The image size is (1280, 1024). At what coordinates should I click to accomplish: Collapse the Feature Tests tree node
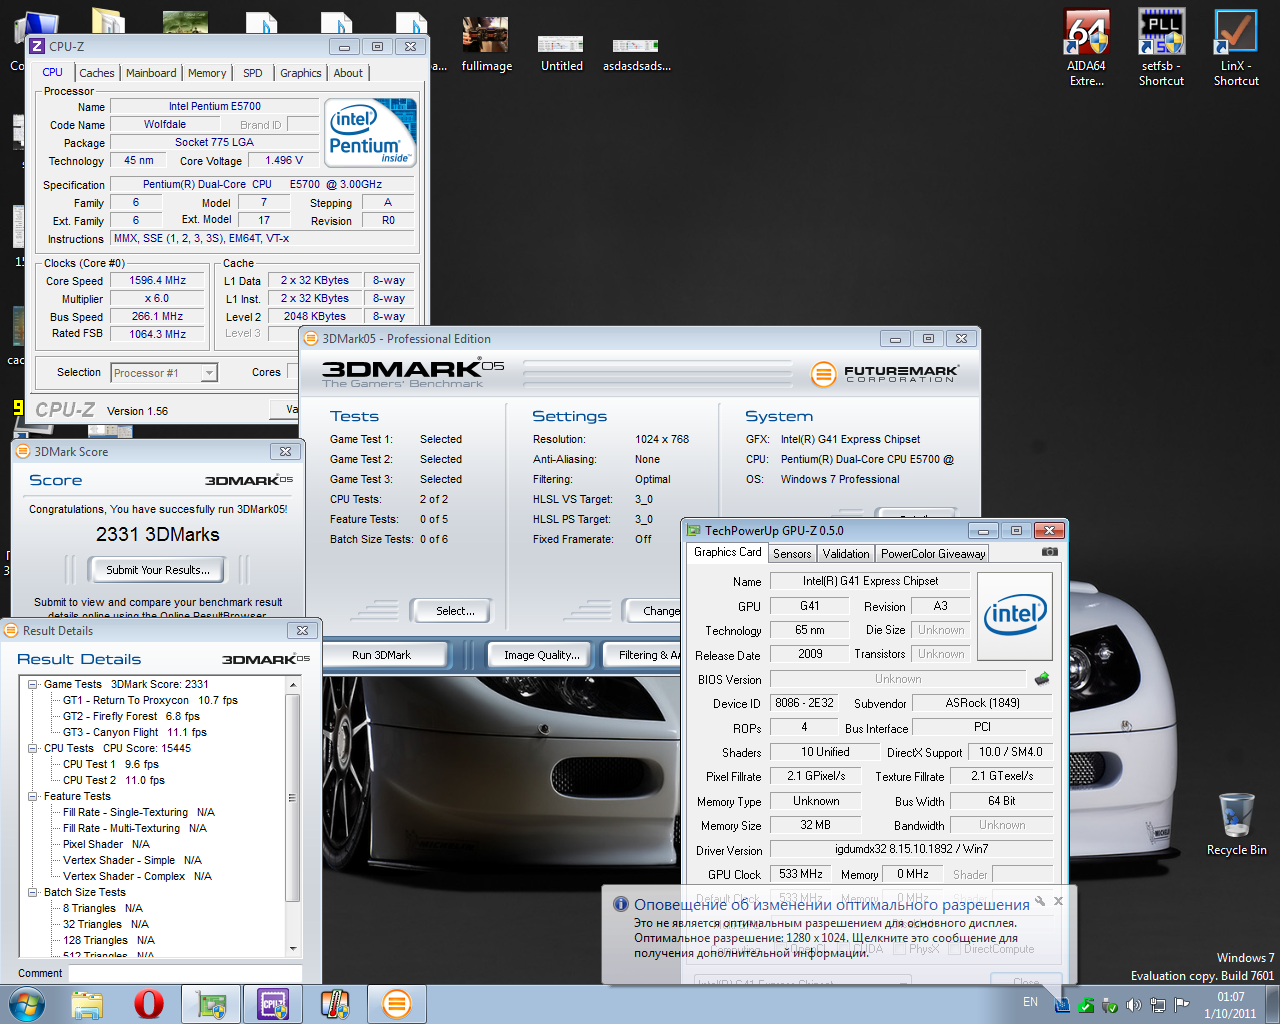[x=32, y=797]
